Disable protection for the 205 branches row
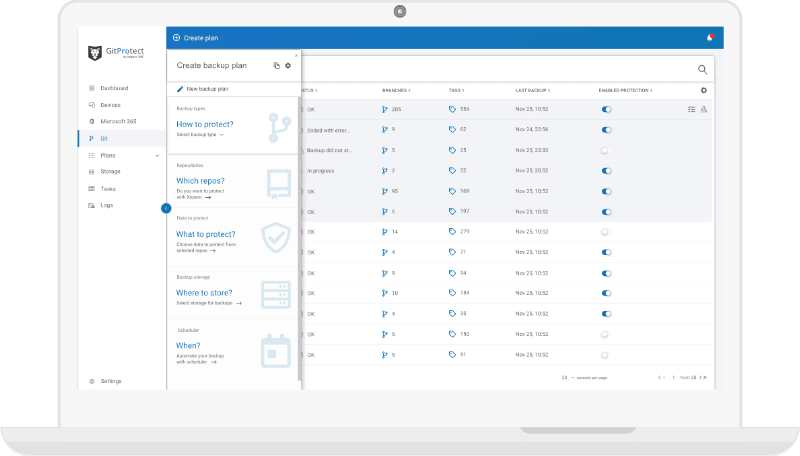Screen dimensions: 800x456 [x=606, y=109]
